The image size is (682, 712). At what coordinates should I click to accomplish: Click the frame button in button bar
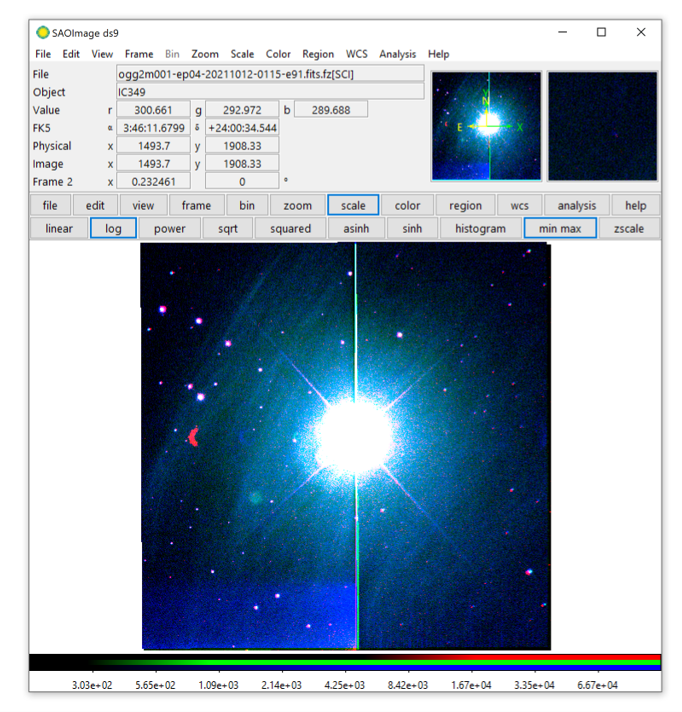click(x=197, y=205)
